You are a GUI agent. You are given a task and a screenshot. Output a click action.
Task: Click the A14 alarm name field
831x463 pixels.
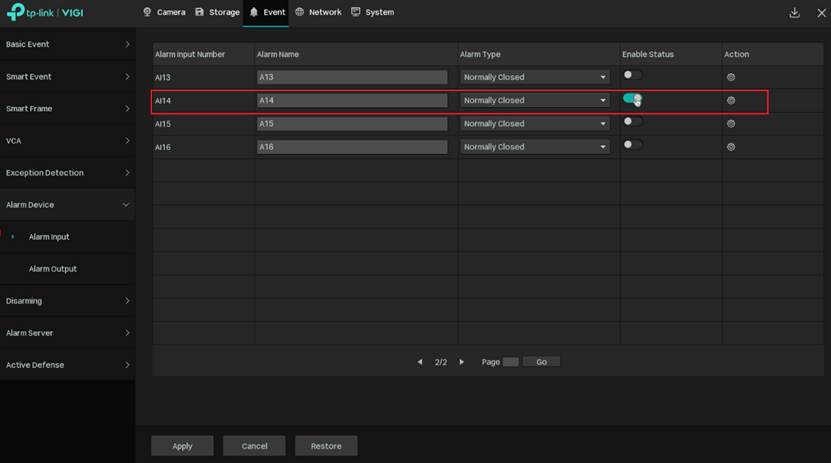click(x=351, y=100)
